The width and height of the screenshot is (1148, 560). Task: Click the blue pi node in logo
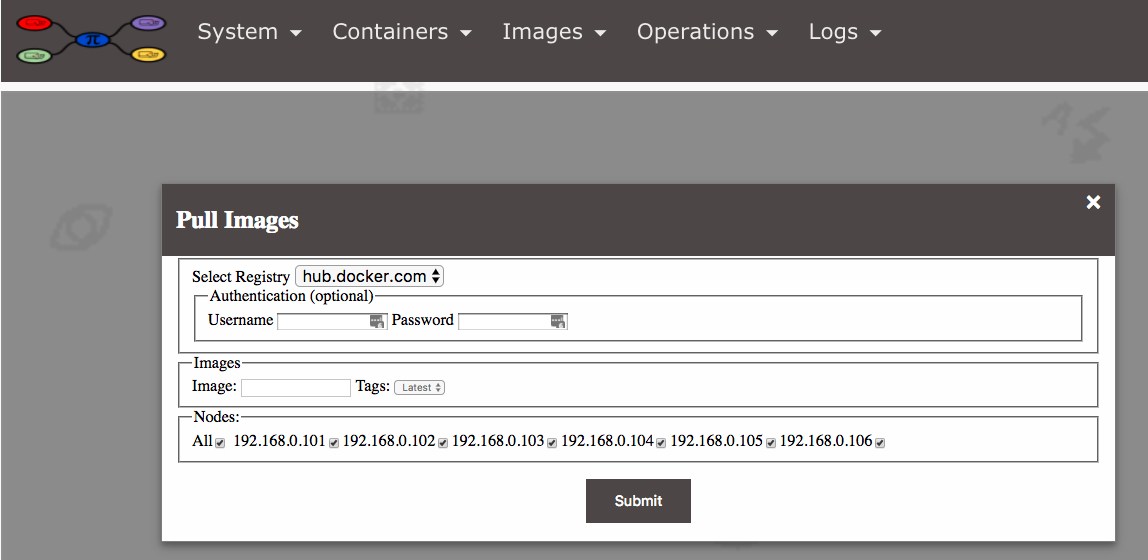92,39
